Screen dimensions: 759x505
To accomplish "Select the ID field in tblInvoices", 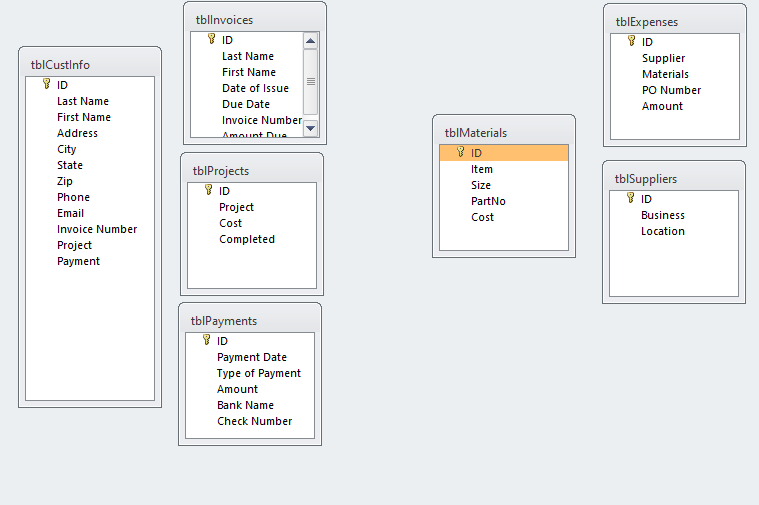I will point(247,40).
